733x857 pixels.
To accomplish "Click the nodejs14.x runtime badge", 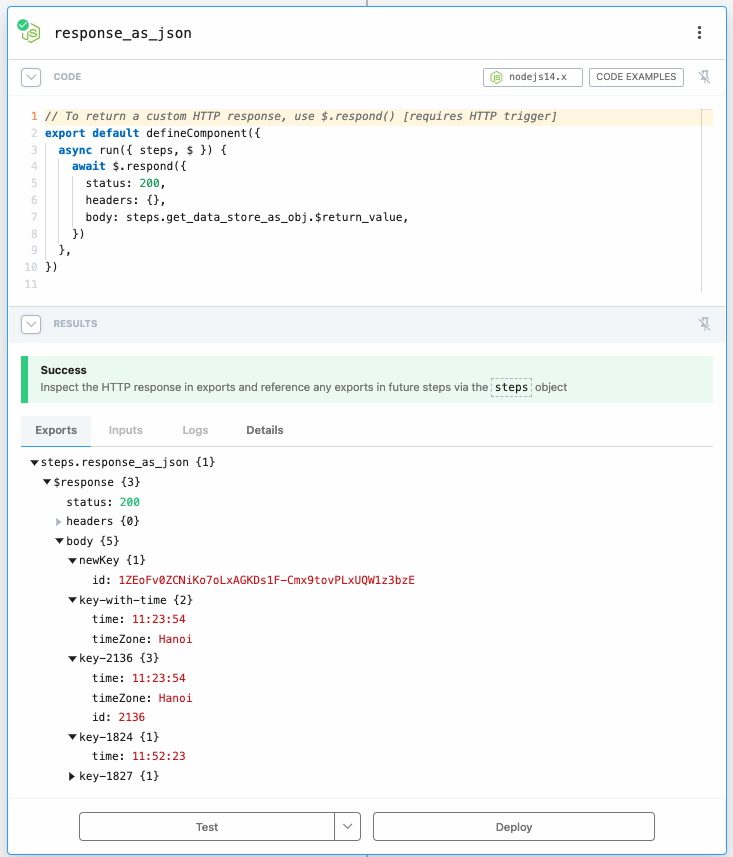I will click(532, 77).
